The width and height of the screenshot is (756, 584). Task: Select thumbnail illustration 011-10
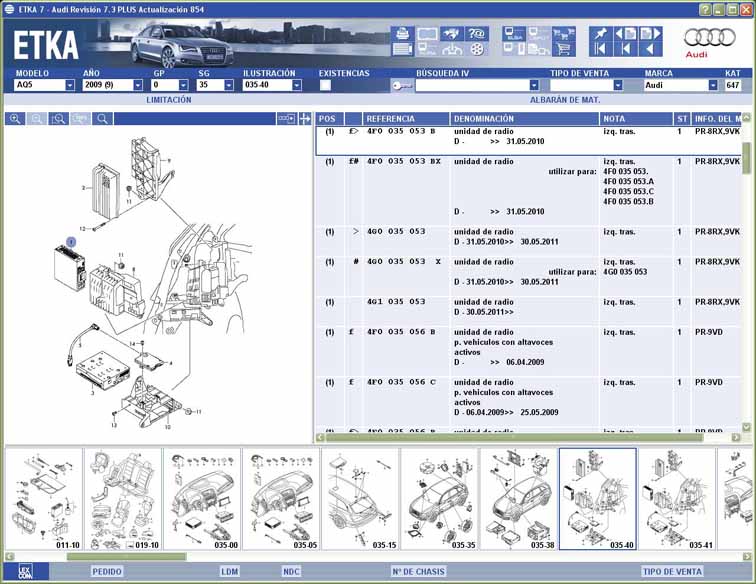tap(44, 499)
